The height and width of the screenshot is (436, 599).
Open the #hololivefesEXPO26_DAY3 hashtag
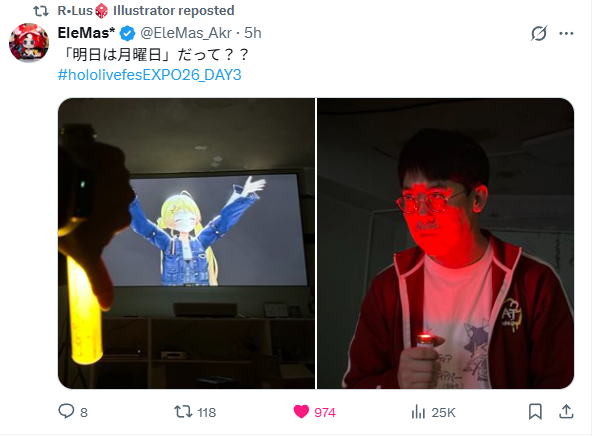[149, 75]
